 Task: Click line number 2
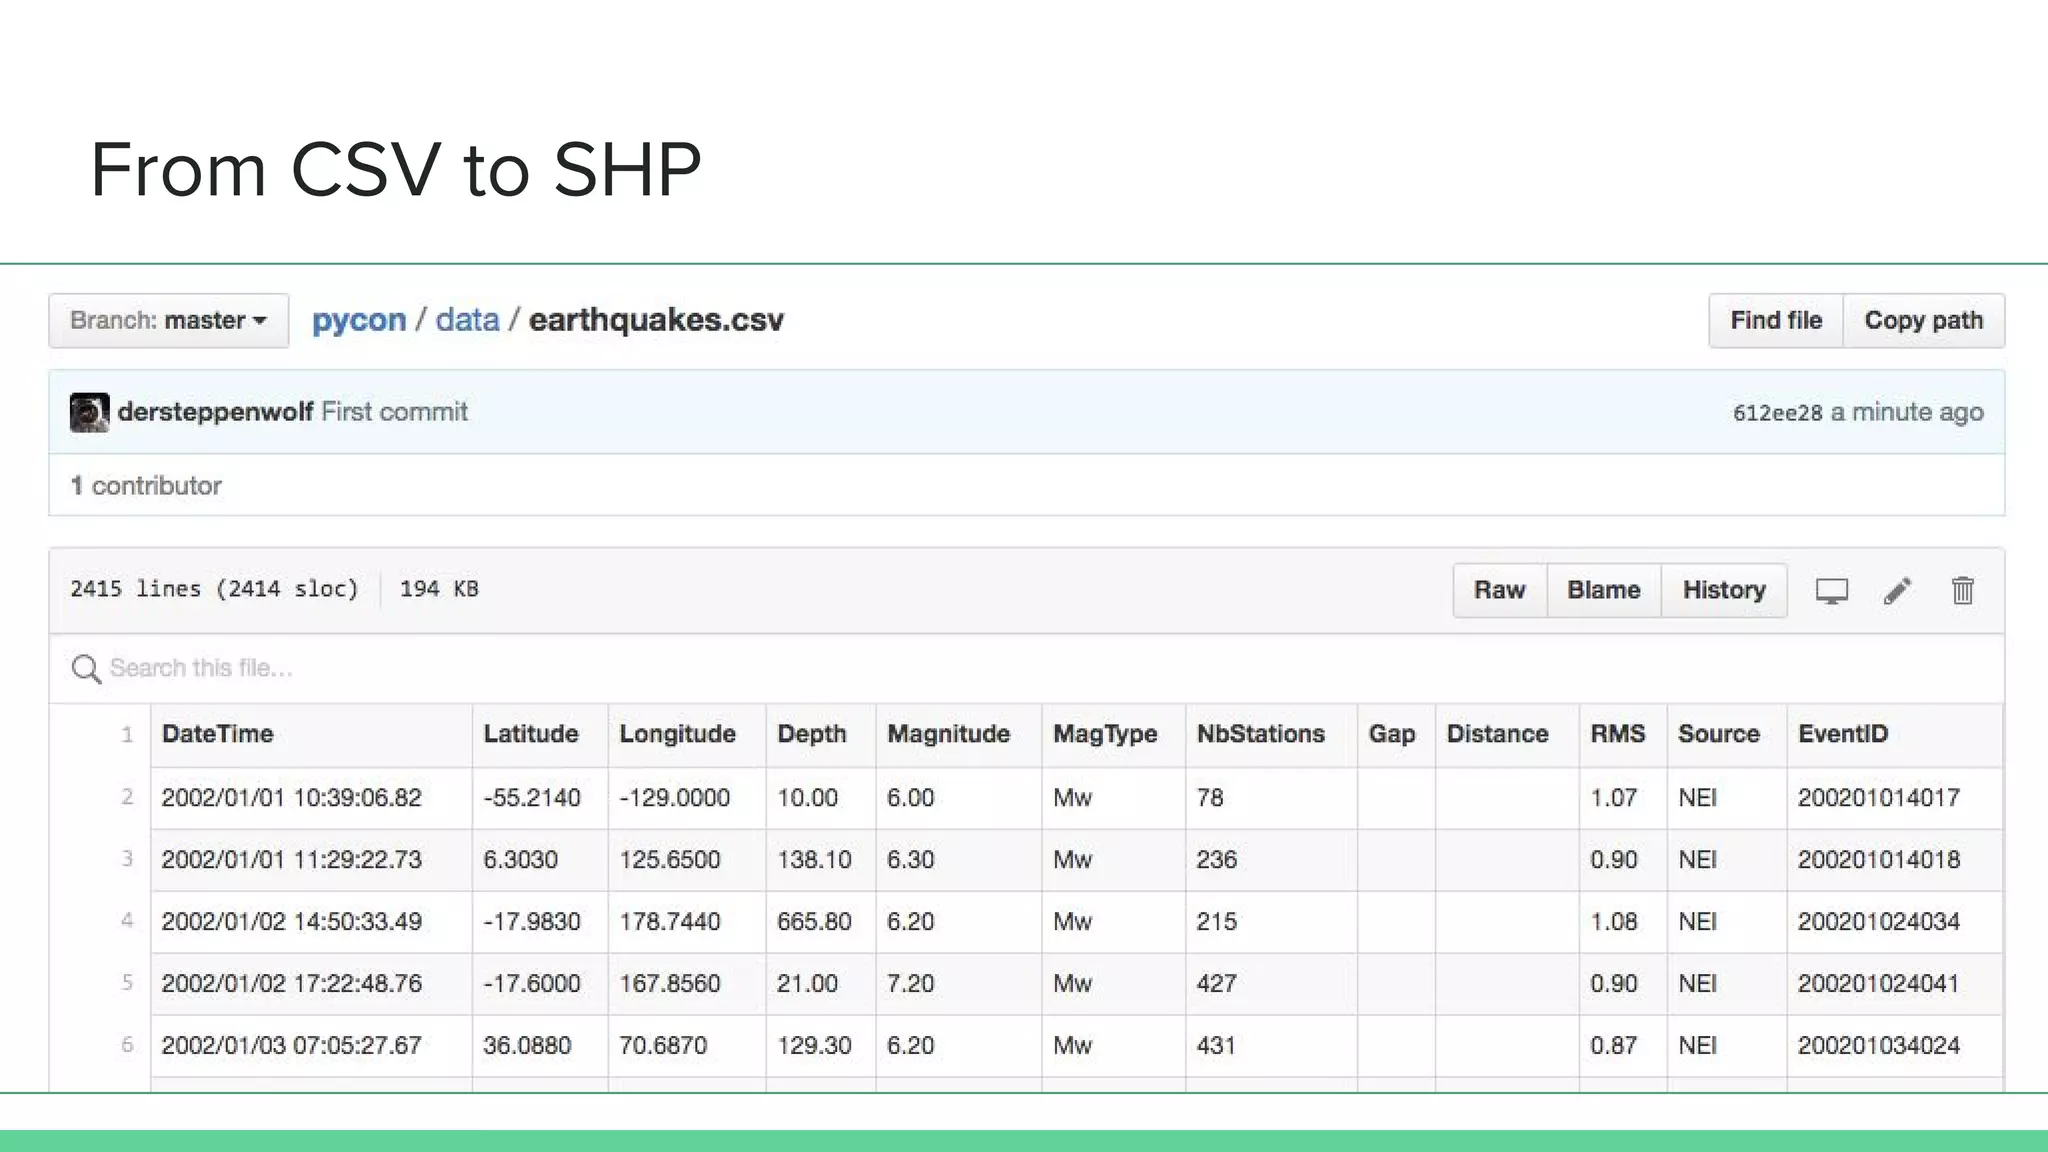[x=127, y=797]
